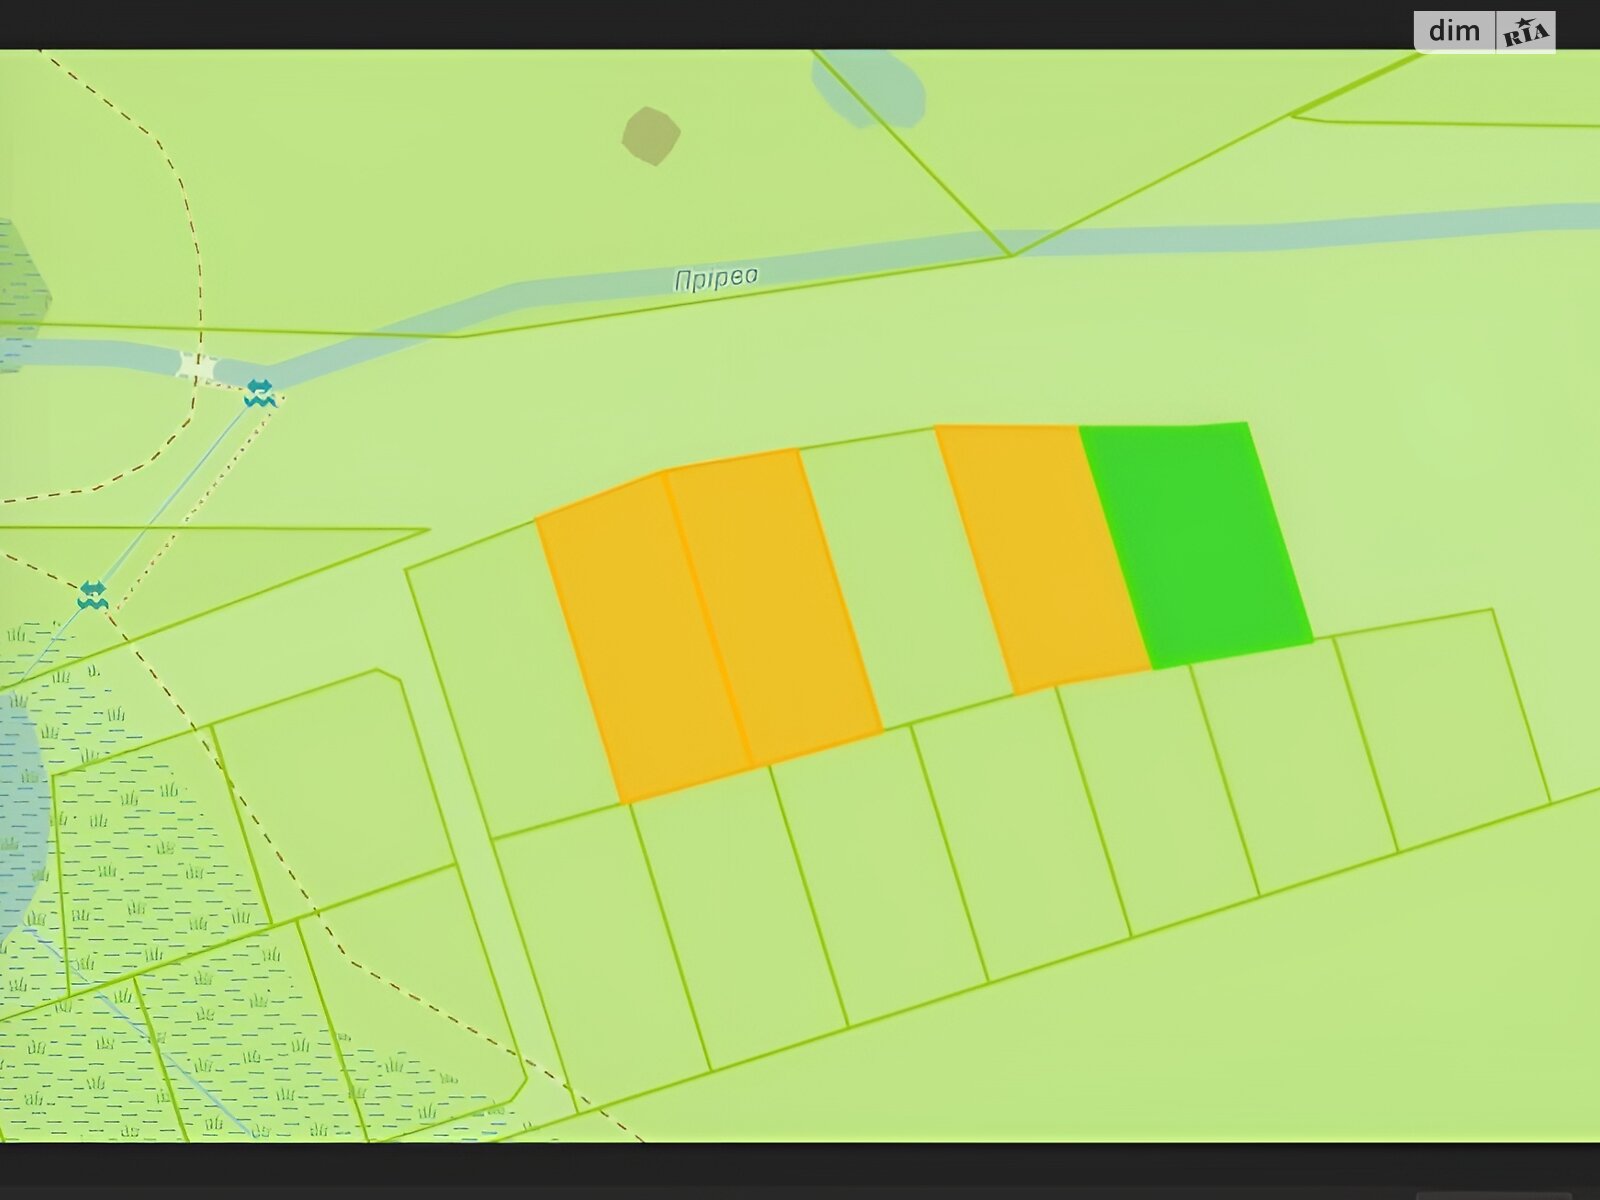The width and height of the screenshot is (1600, 1200).
Task: Select the rightmost parcel in the lower row
Action: pos(1440,728)
